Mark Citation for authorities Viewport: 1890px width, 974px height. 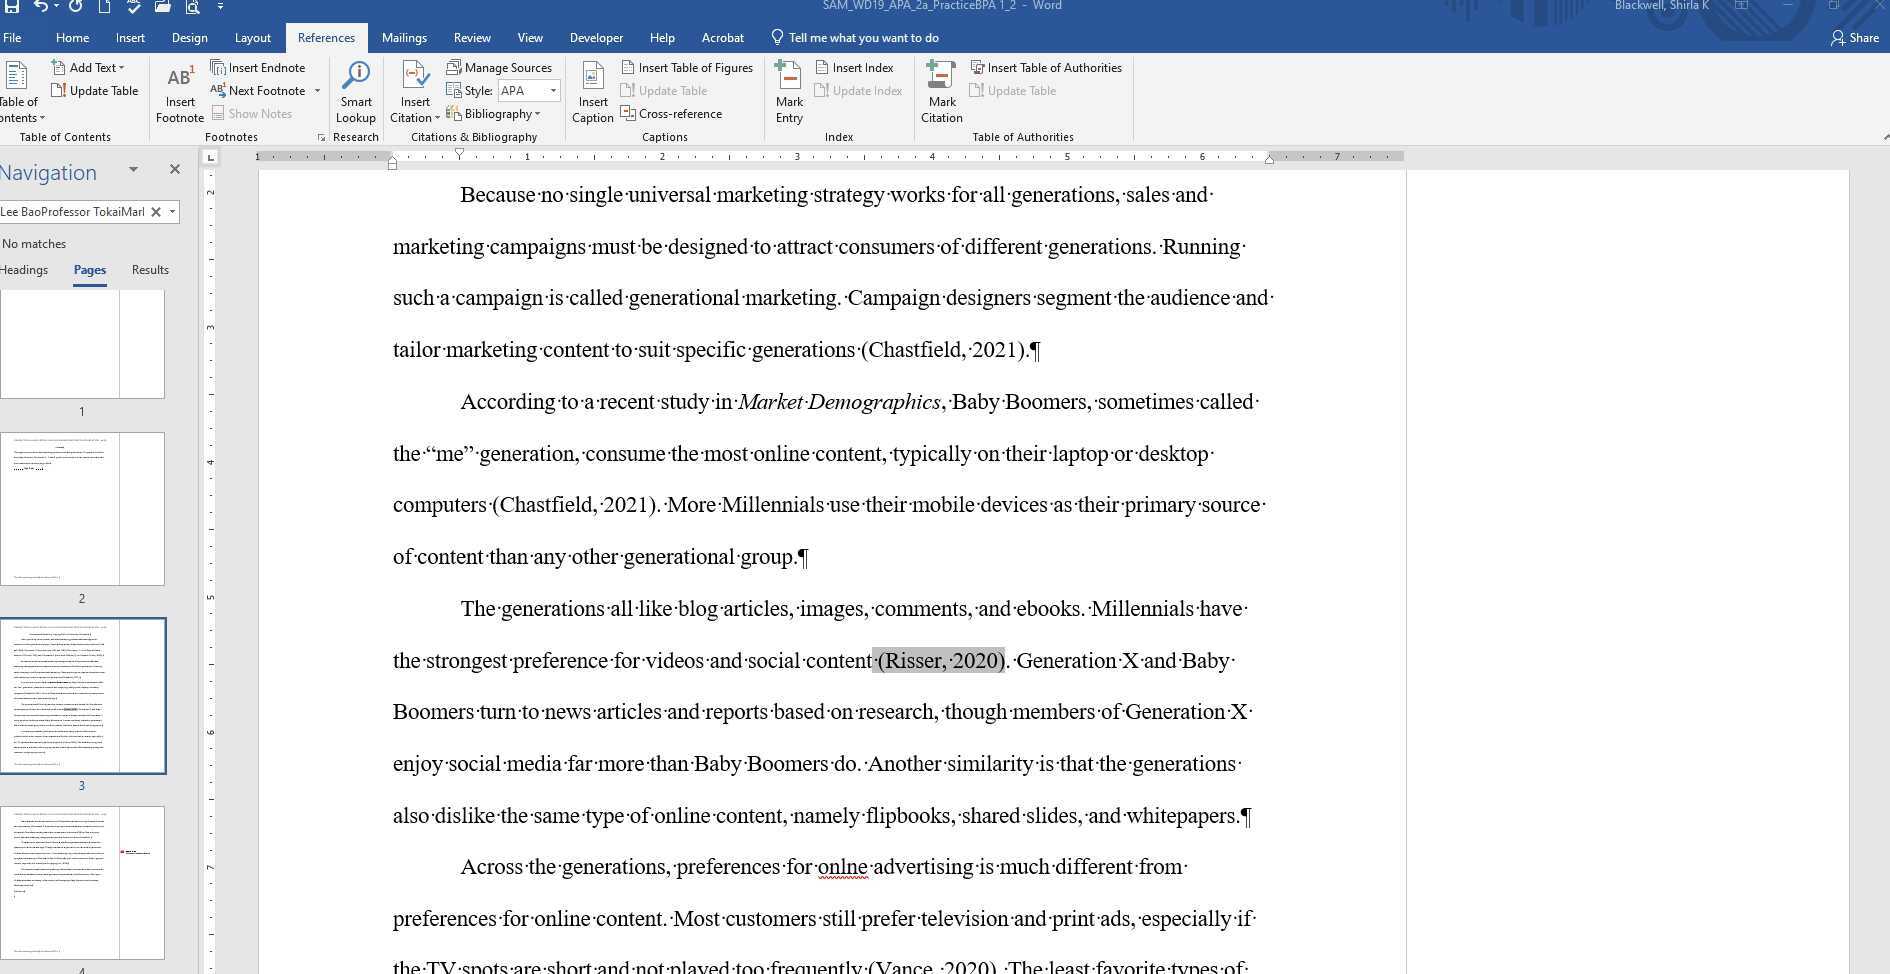[x=942, y=93]
